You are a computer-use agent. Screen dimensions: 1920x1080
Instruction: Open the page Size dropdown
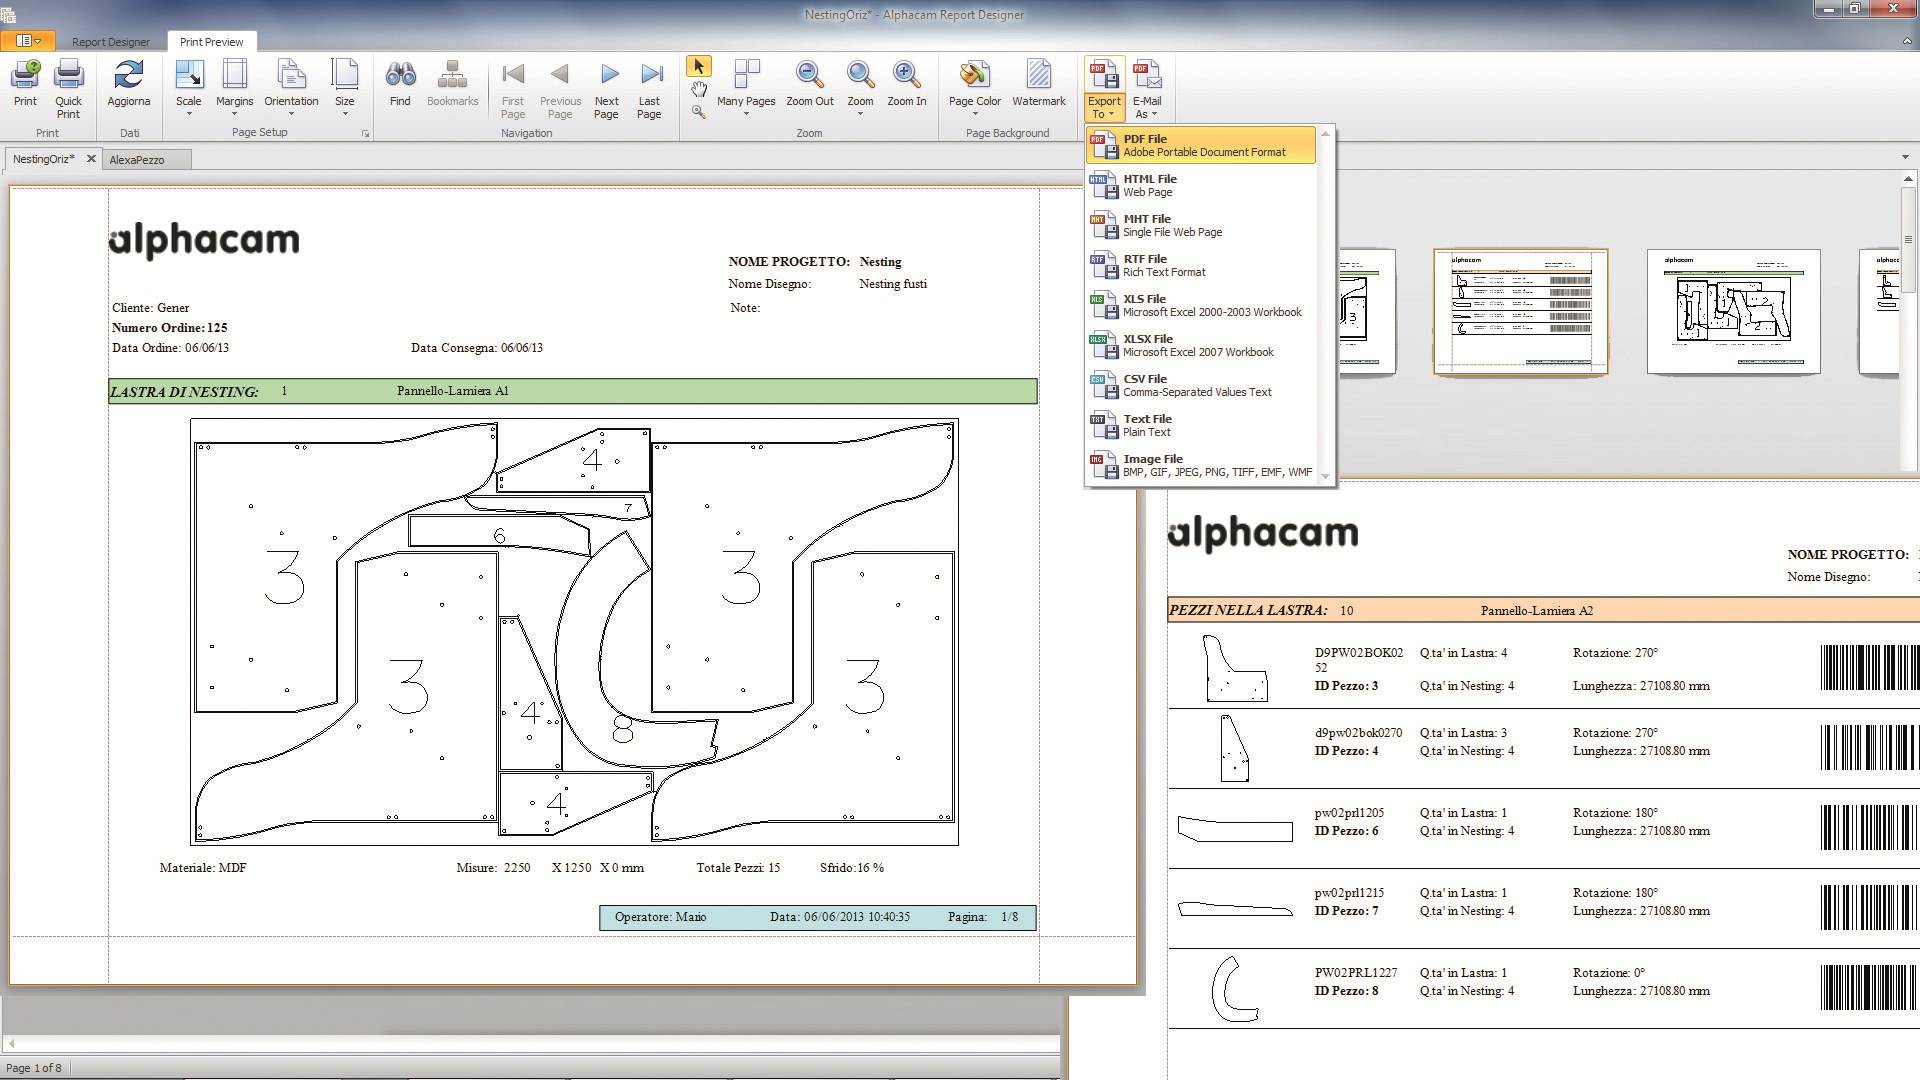[345, 89]
